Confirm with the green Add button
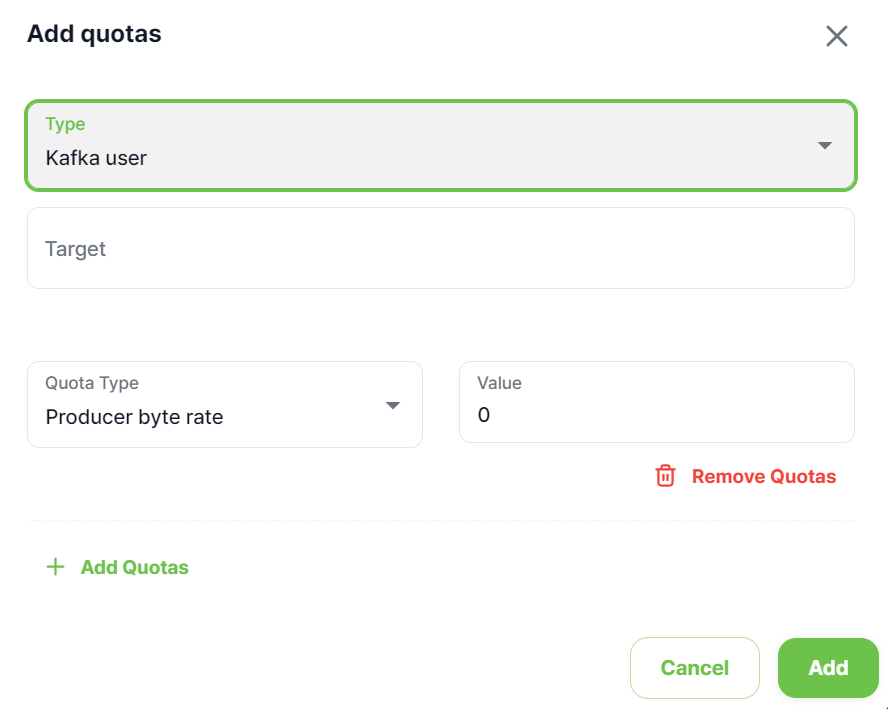 point(828,667)
